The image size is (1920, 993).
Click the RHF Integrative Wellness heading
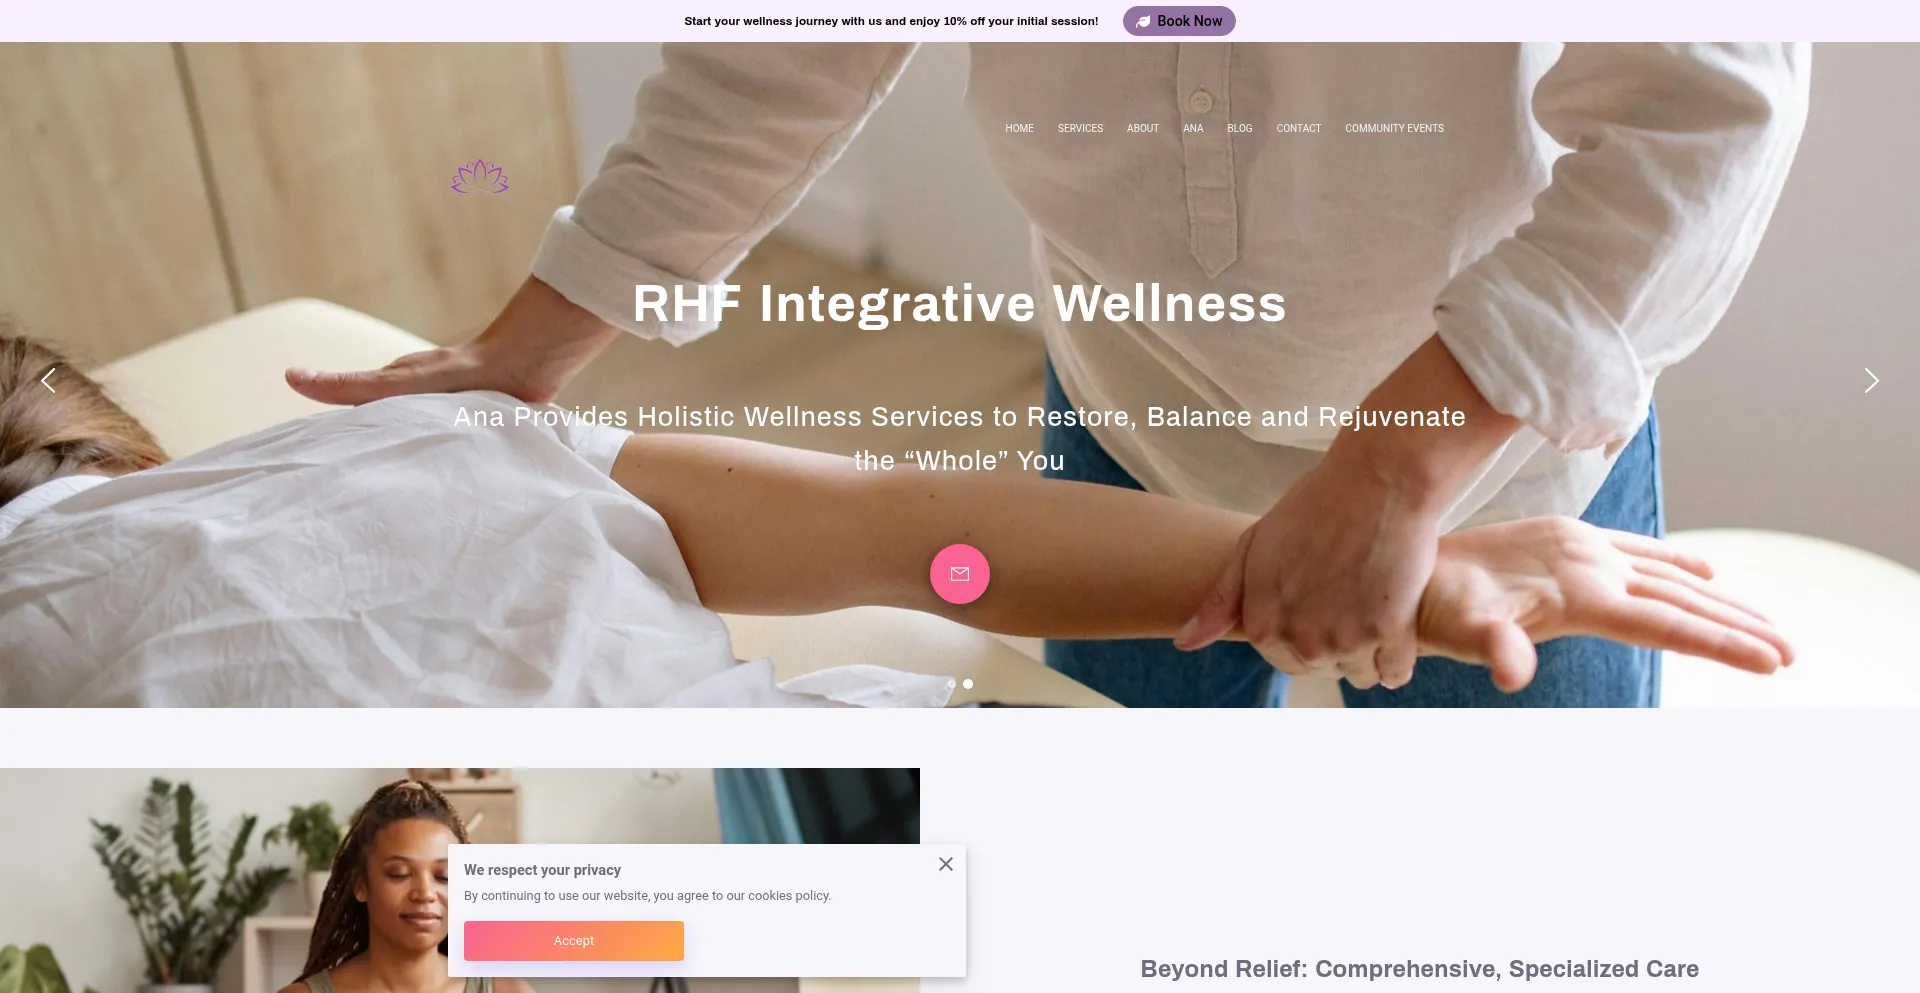pyautogui.click(x=960, y=303)
